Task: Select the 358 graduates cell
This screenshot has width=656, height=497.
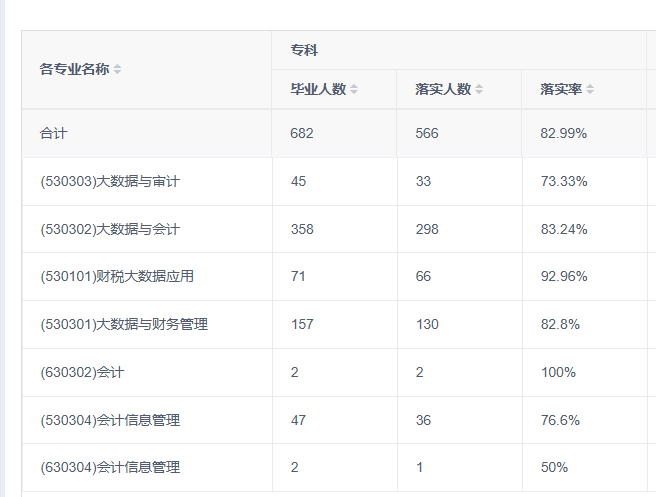Action: [x=302, y=229]
